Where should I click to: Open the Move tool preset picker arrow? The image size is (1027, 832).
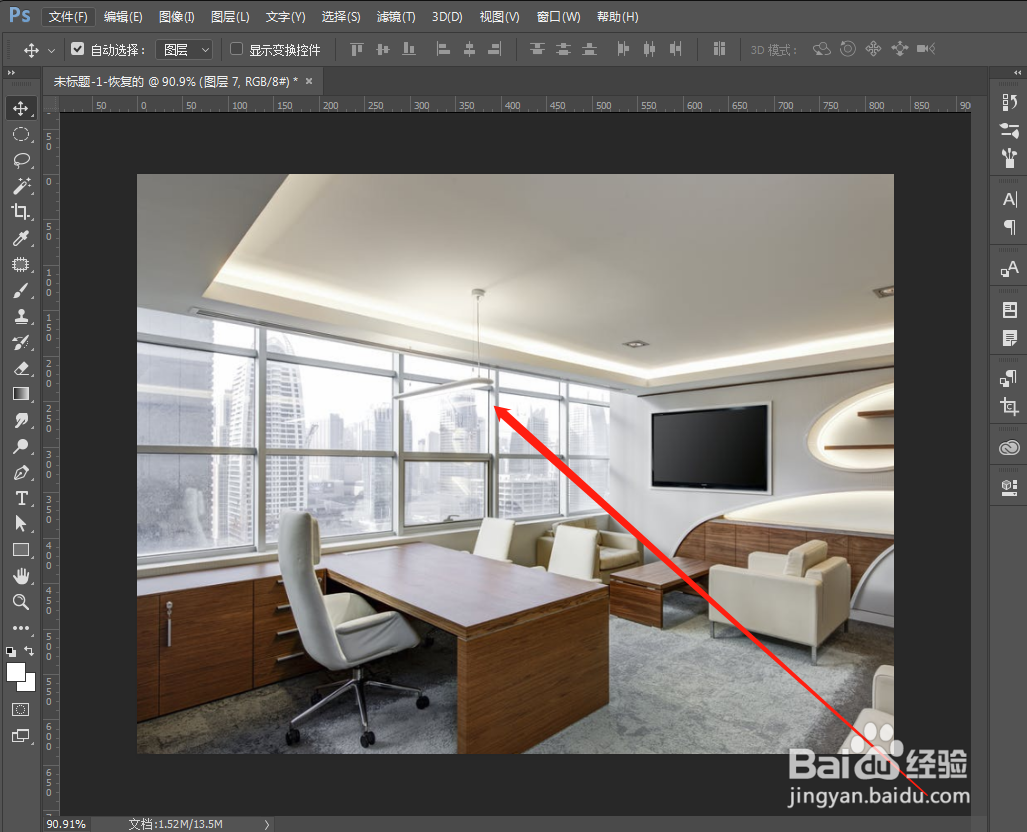(51, 50)
